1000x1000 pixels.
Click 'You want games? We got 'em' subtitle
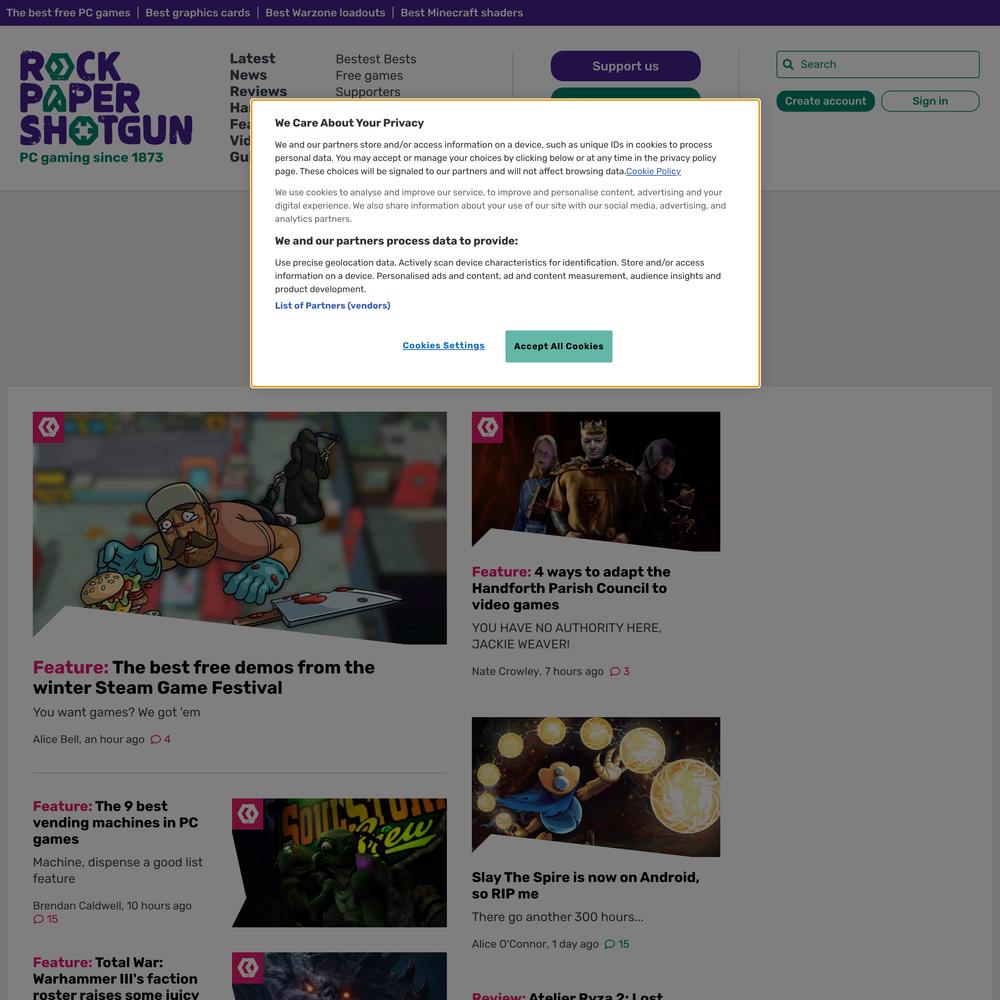(x=117, y=712)
